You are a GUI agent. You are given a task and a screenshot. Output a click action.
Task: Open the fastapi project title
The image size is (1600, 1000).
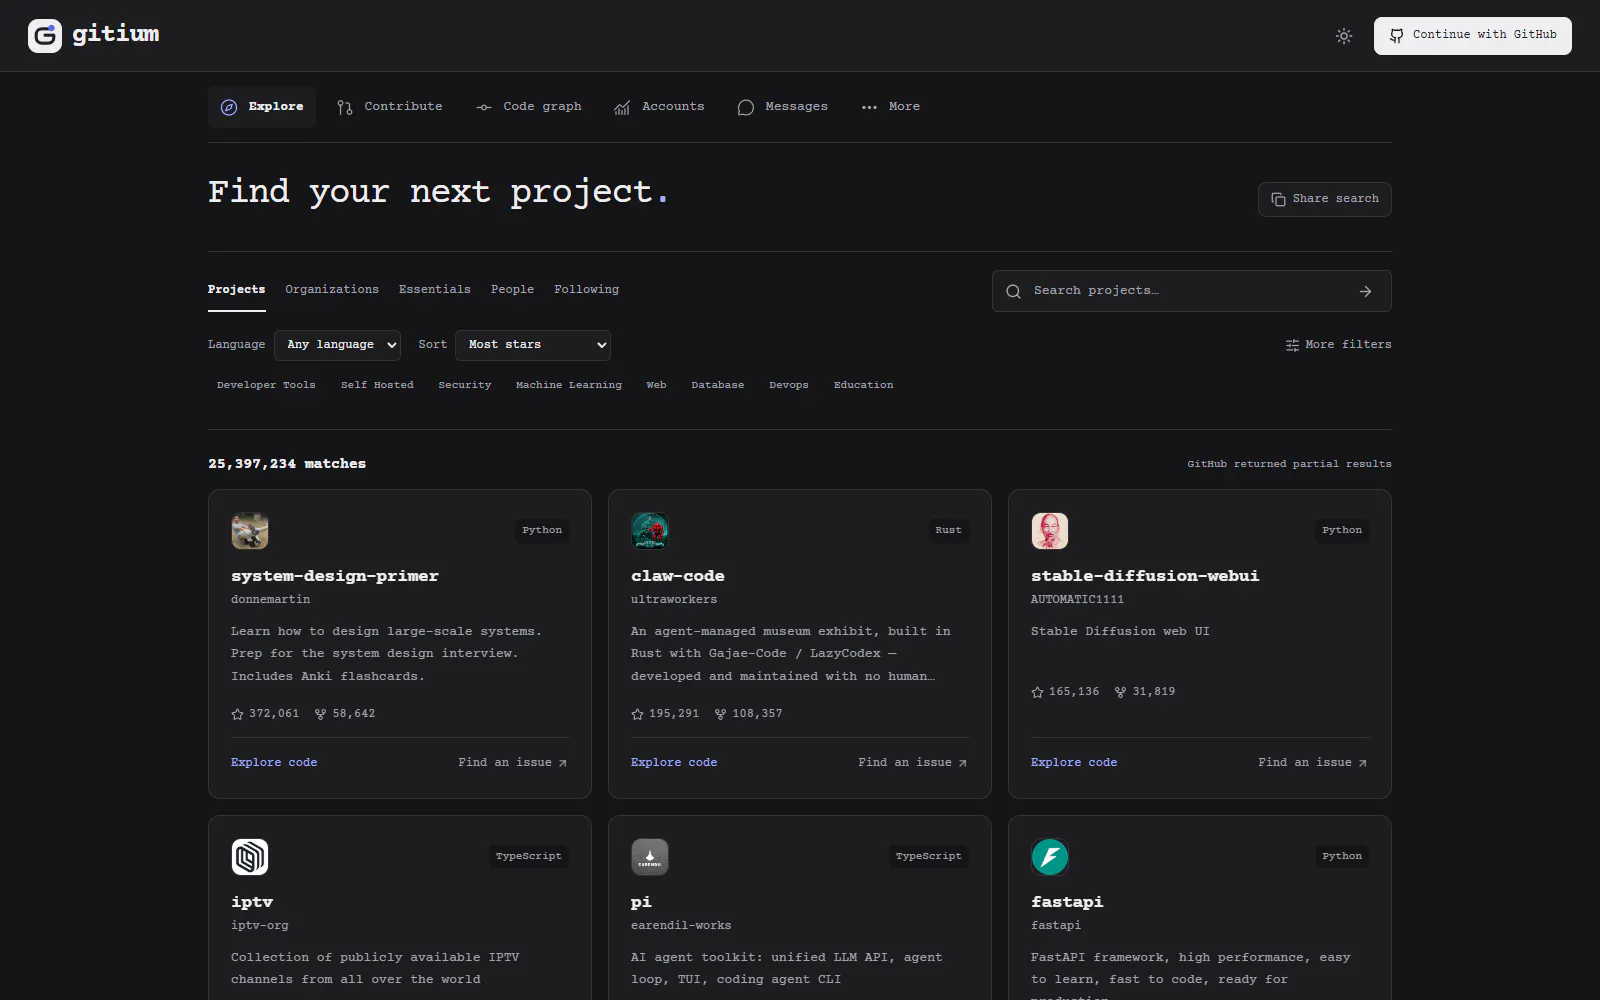1067,903
